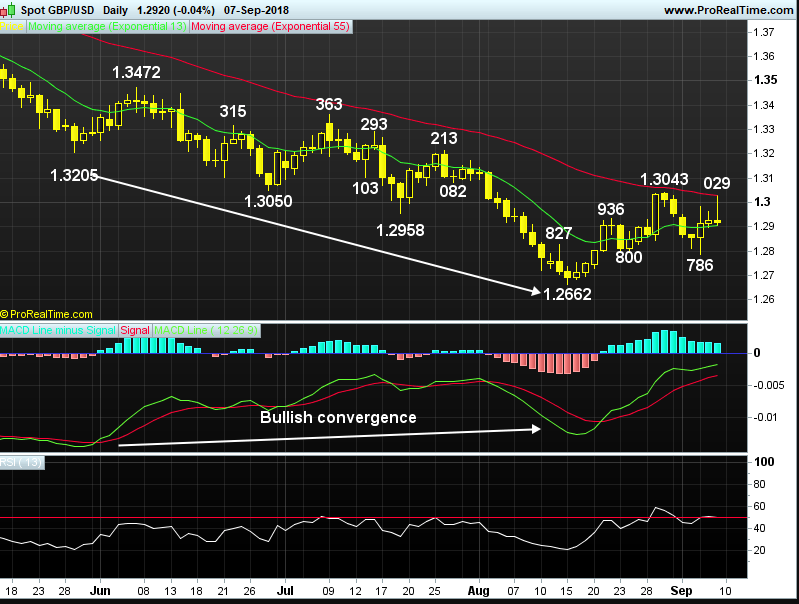Select the Price legend tab
Screen dimensions: 799x604
[x=12, y=27]
